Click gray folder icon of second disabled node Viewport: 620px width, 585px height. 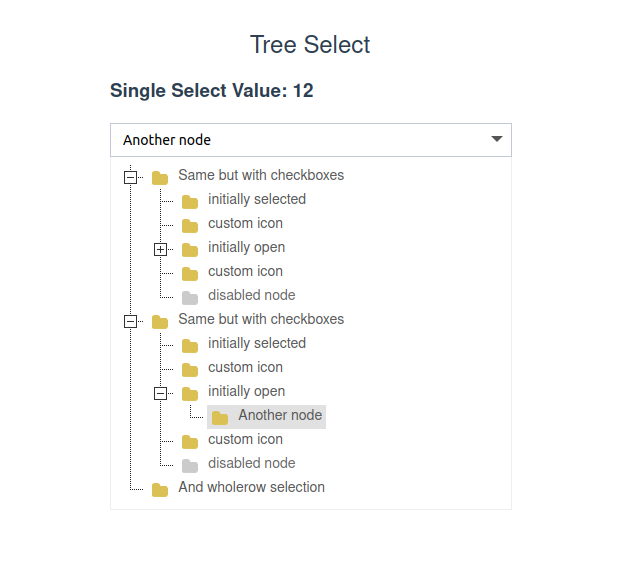(x=190, y=465)
